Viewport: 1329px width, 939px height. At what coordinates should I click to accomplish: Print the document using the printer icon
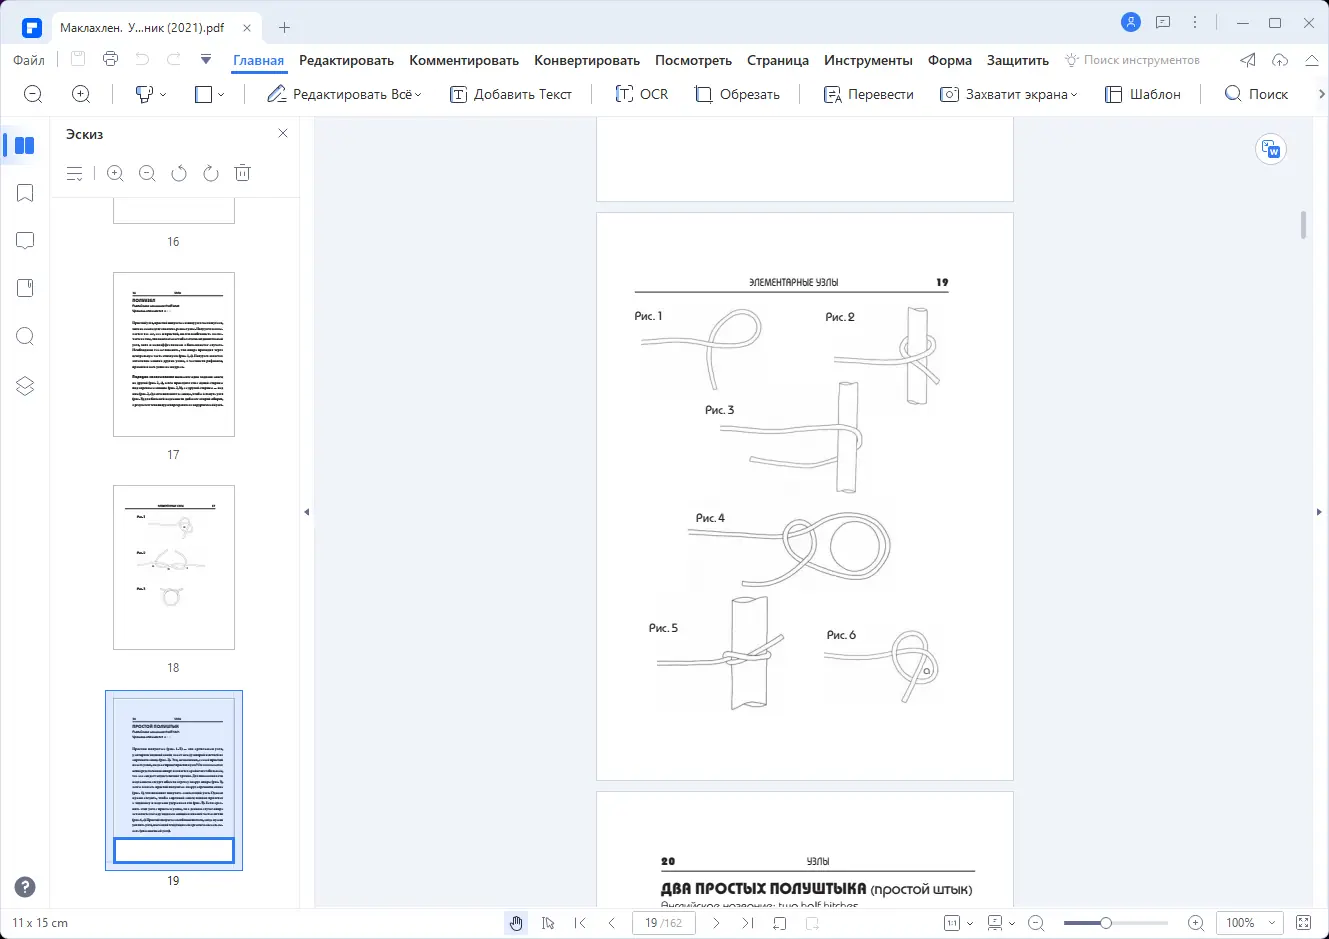click(110, 59)
